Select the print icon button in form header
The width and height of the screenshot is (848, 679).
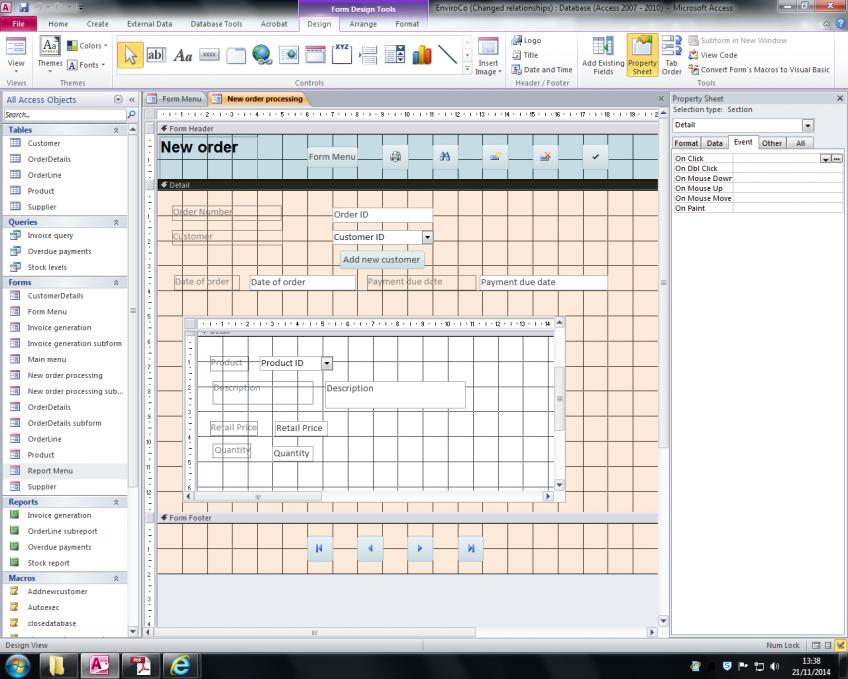395,157
